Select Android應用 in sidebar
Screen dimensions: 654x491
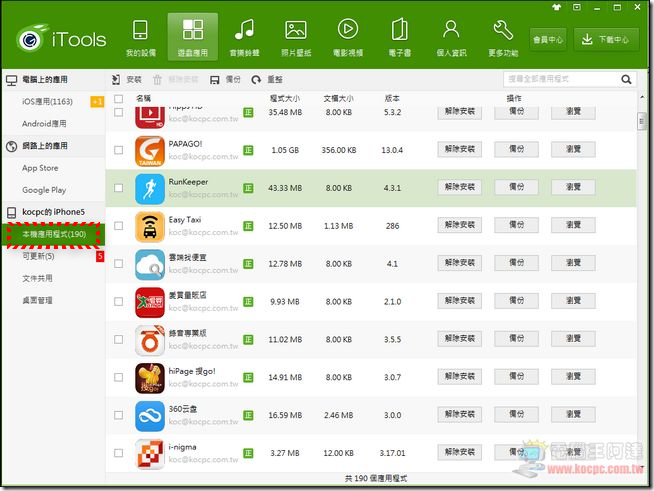(x=44, y=123)
